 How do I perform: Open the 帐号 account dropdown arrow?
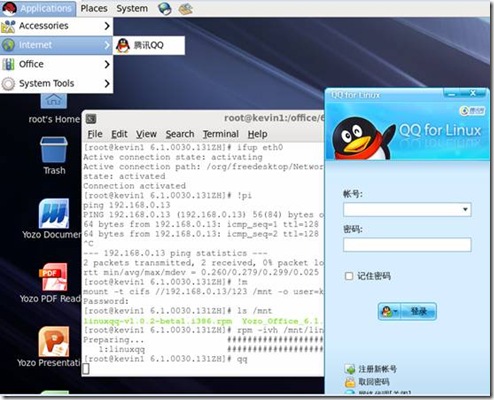465,210
